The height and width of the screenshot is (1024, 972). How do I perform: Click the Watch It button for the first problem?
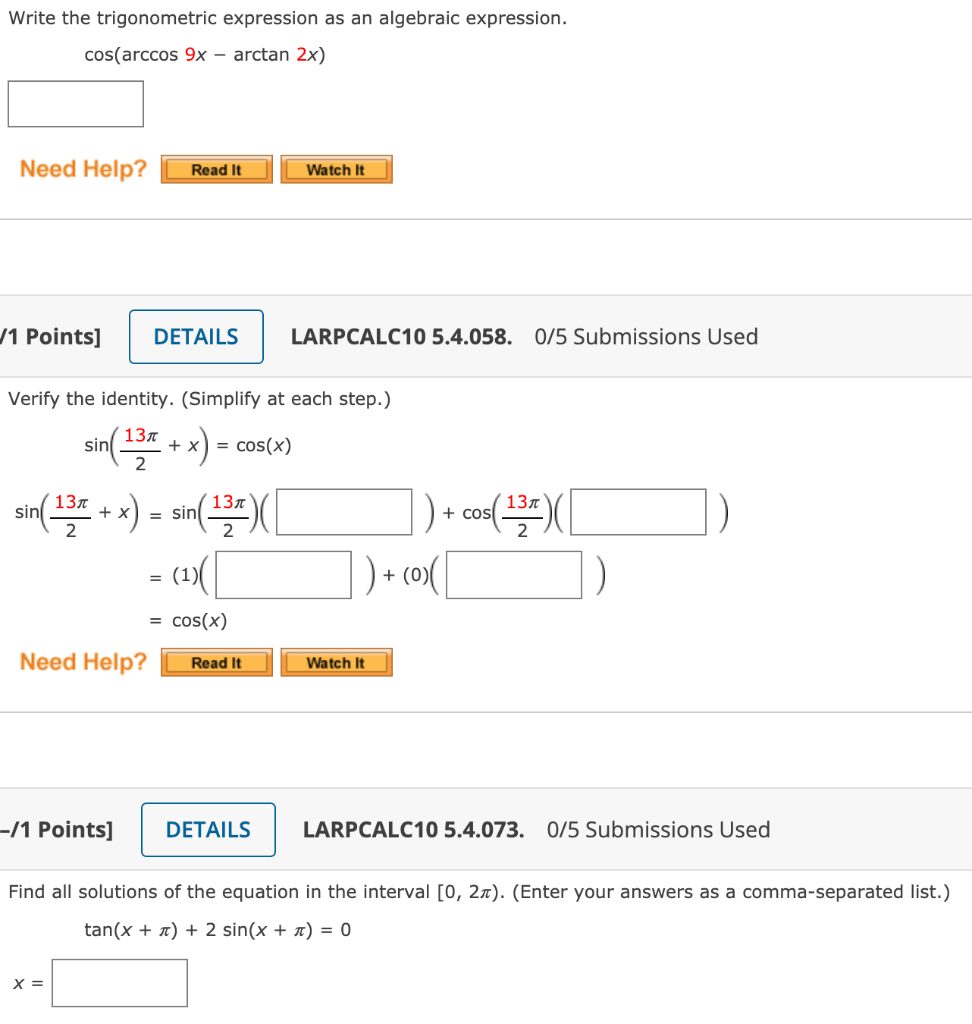tap(336, 169)
